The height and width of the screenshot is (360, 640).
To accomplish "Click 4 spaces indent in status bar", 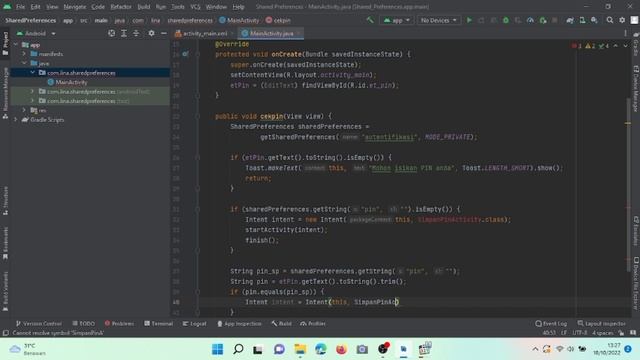I will point(602,333).
